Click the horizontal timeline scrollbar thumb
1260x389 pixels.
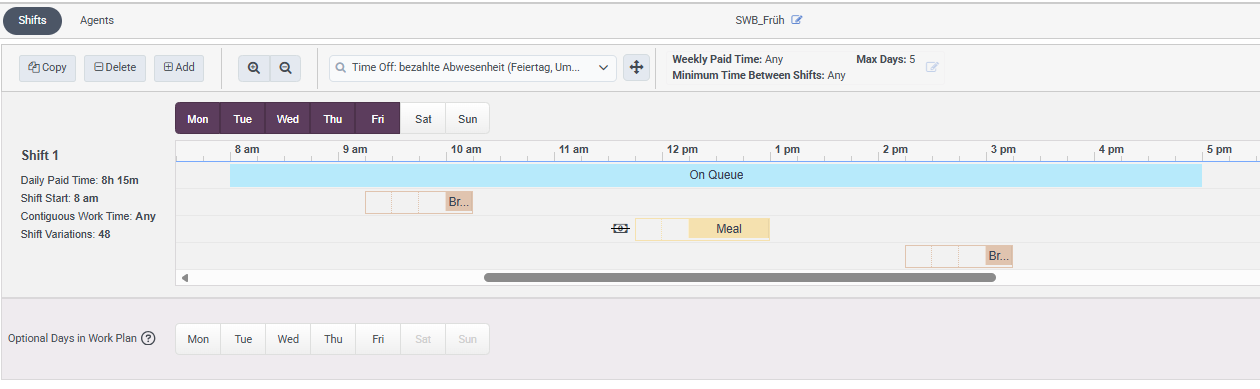tap(740, 277)
